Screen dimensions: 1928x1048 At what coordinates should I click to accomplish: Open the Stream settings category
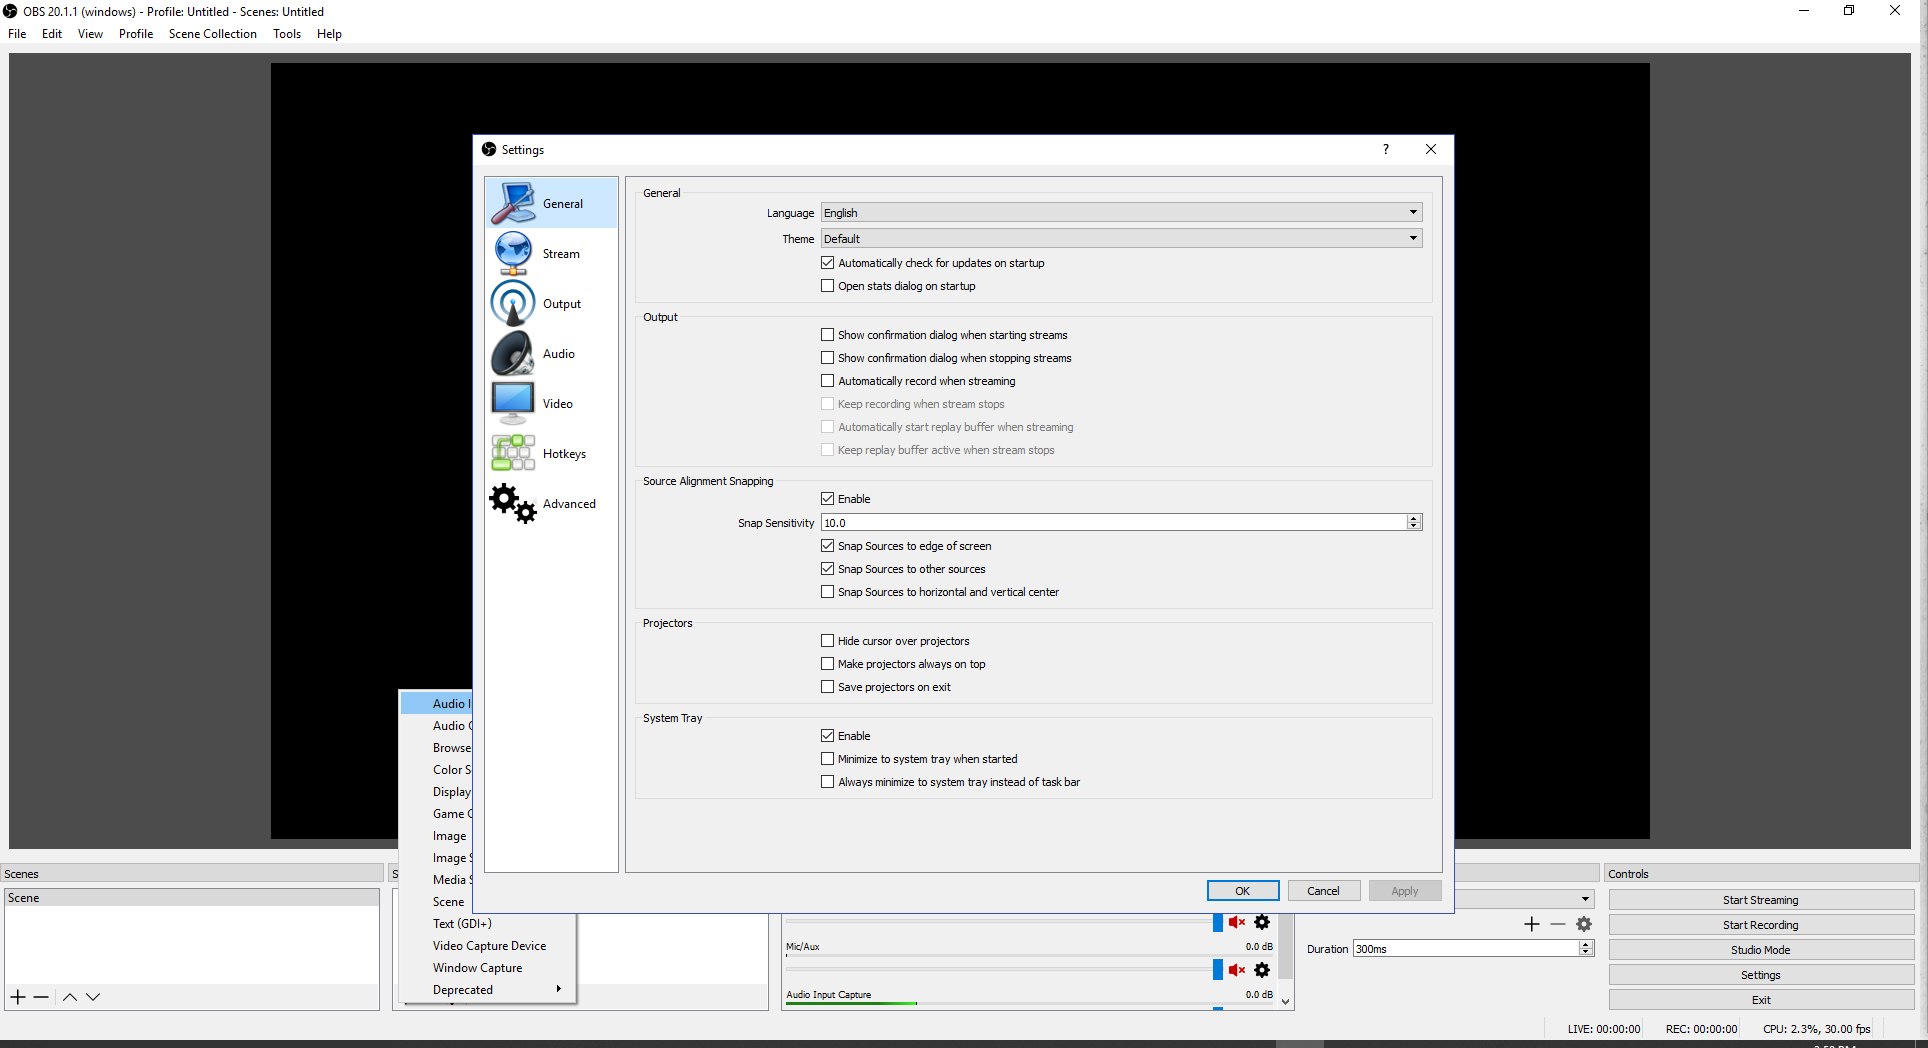coord(551,253)
